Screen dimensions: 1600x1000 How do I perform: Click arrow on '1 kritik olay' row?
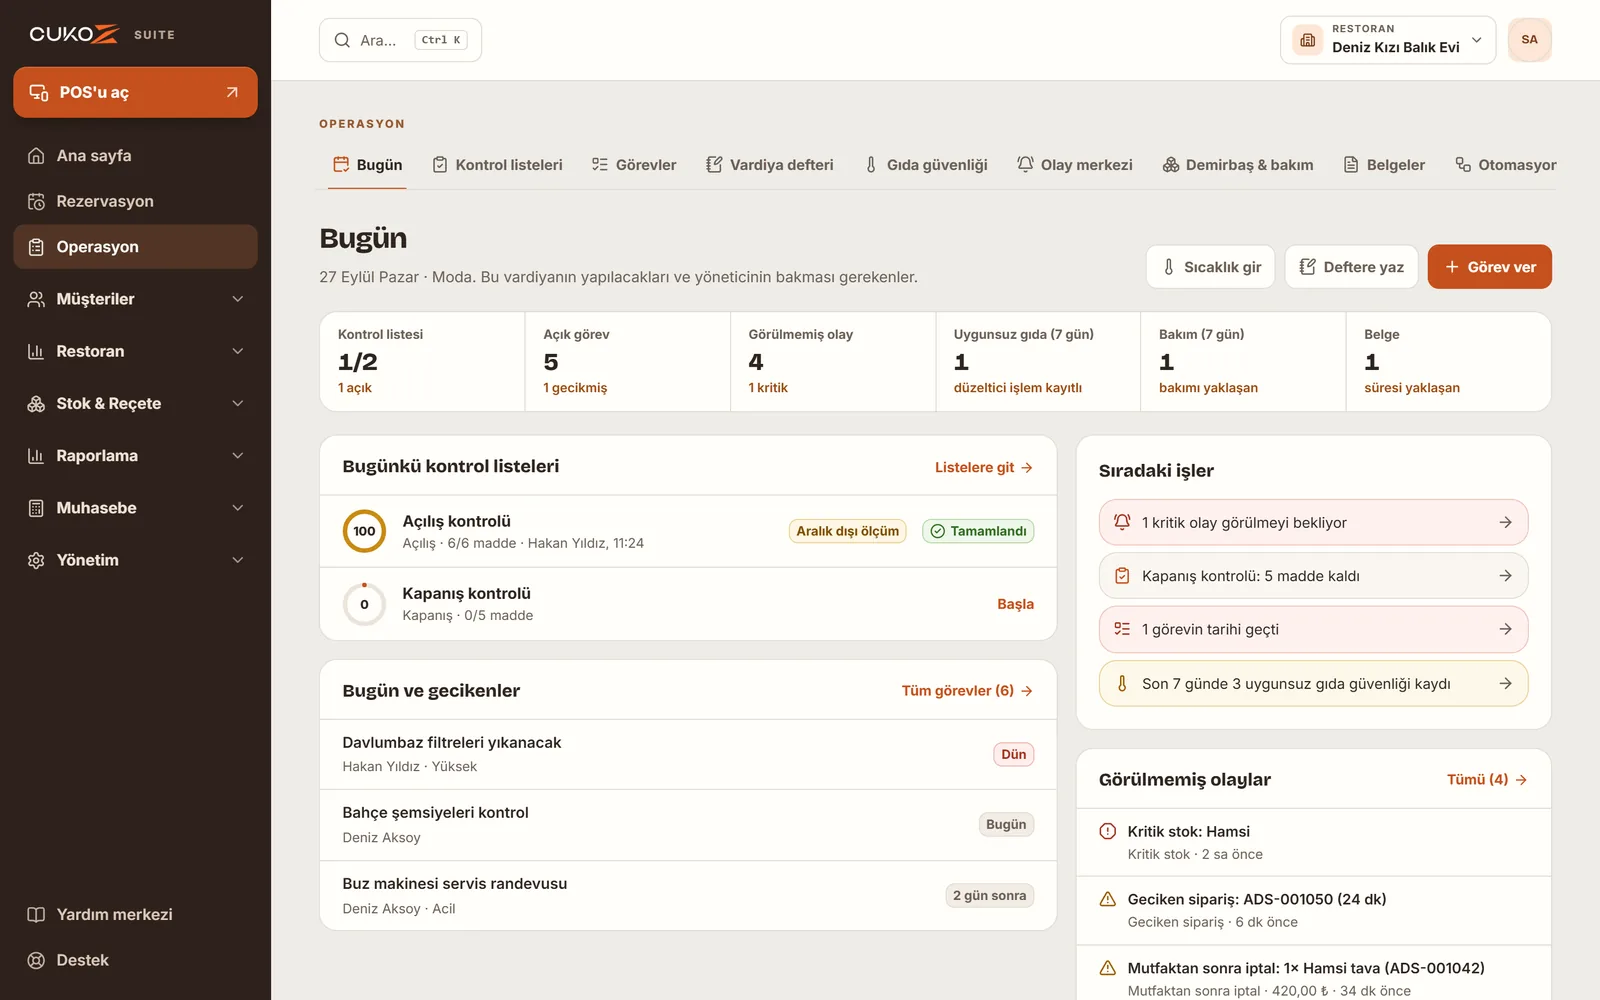click(x=1505, y=522)
